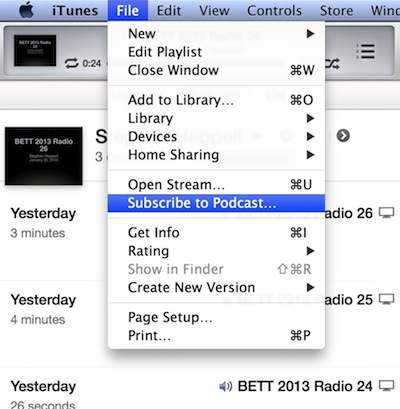
Task: Click the gray arrow next to podcast title
Action: point(343,136)
